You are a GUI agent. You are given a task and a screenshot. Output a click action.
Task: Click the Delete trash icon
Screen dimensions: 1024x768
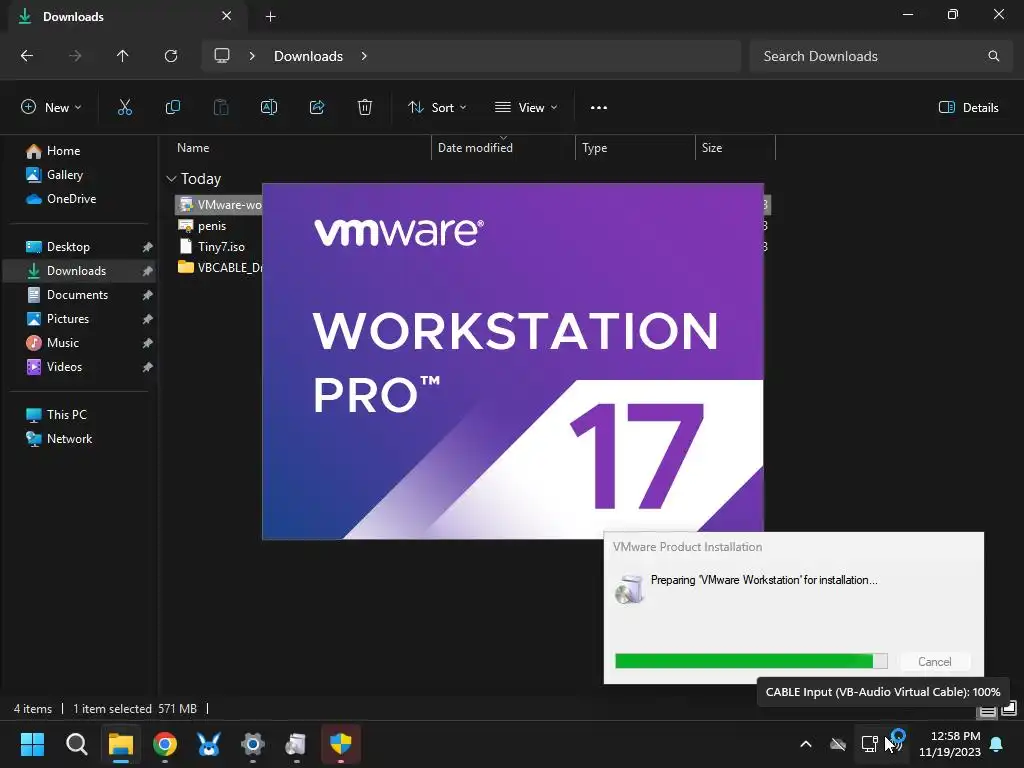tap(365, 108)
